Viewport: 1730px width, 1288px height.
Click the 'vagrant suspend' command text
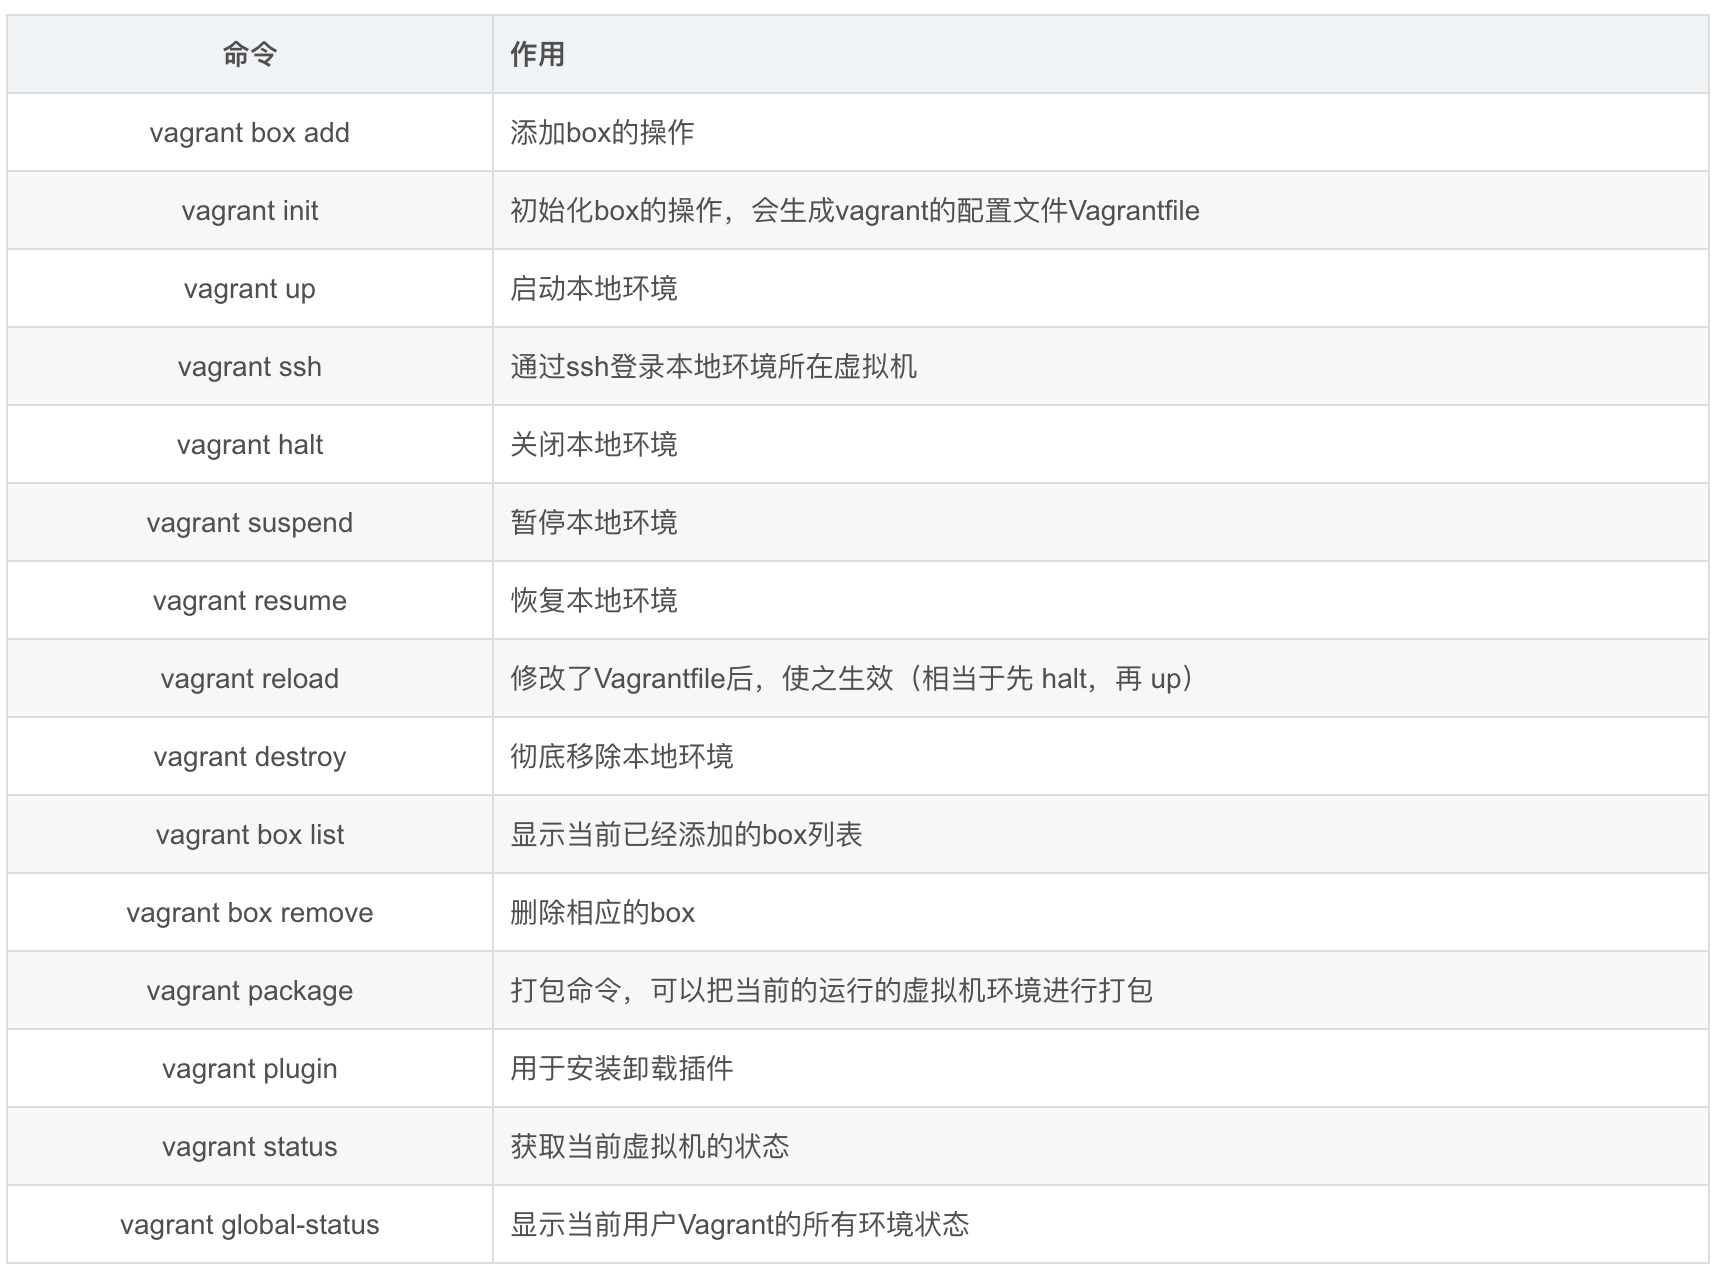click(249, 523)
